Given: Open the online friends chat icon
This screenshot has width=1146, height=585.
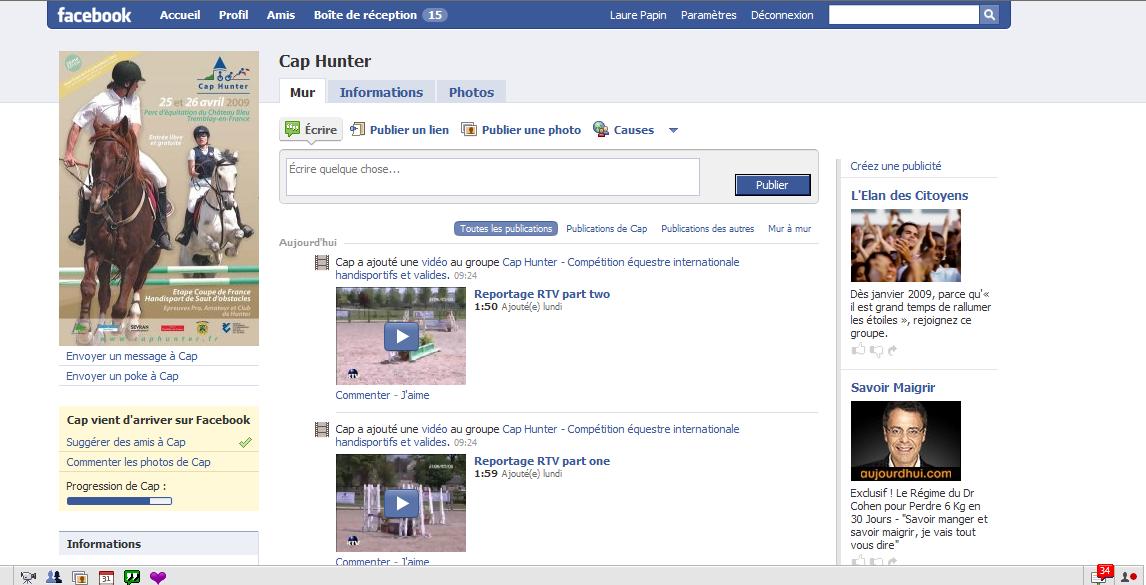Looking at the screenshot, I should pyautogui.click(x=1129, y=577).
